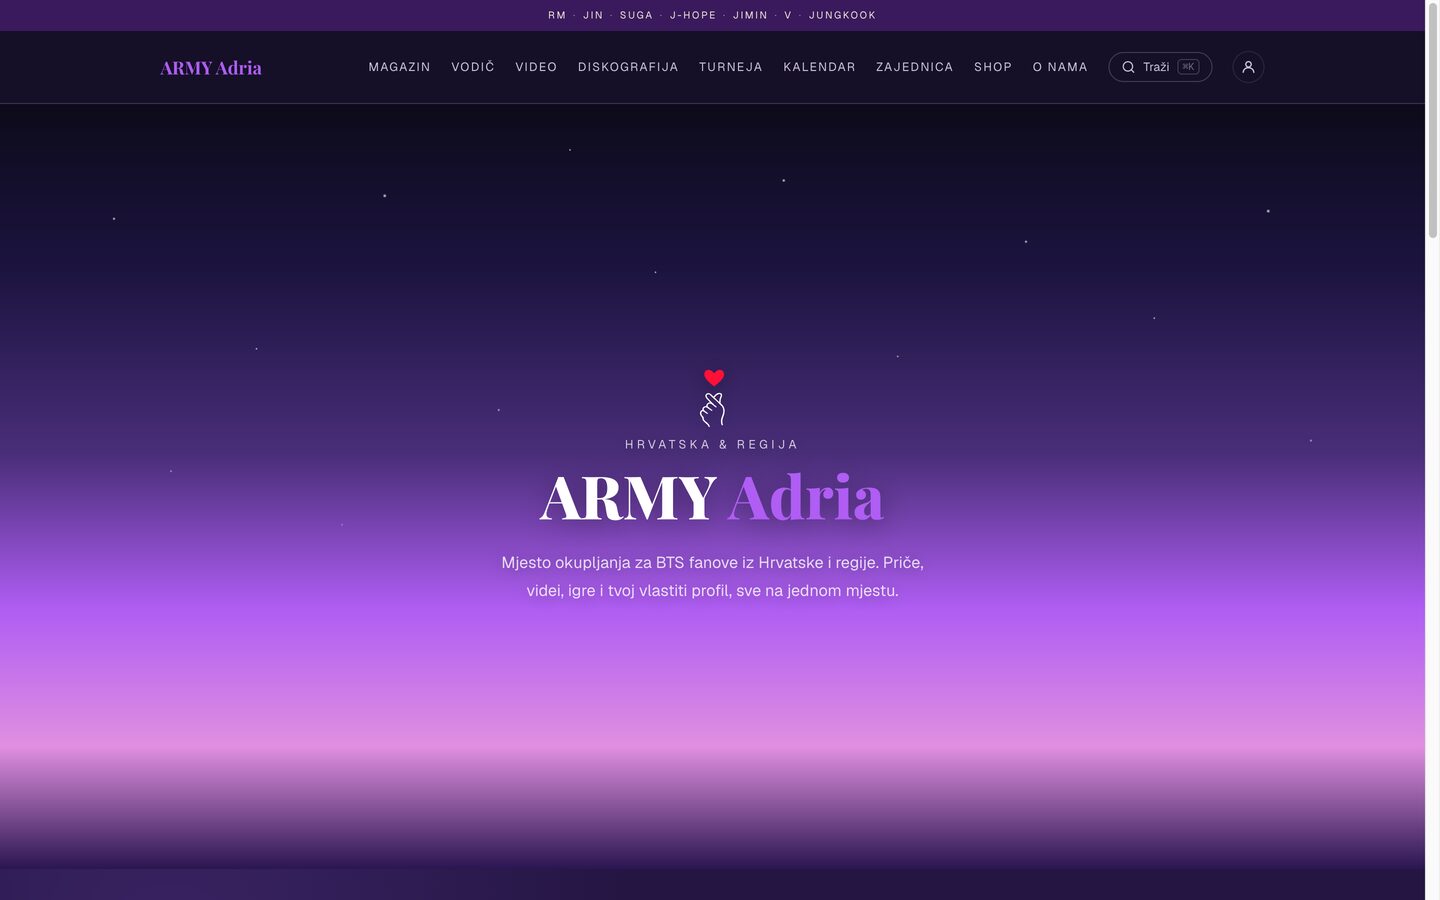Click the red heart icon

point(713,377)
